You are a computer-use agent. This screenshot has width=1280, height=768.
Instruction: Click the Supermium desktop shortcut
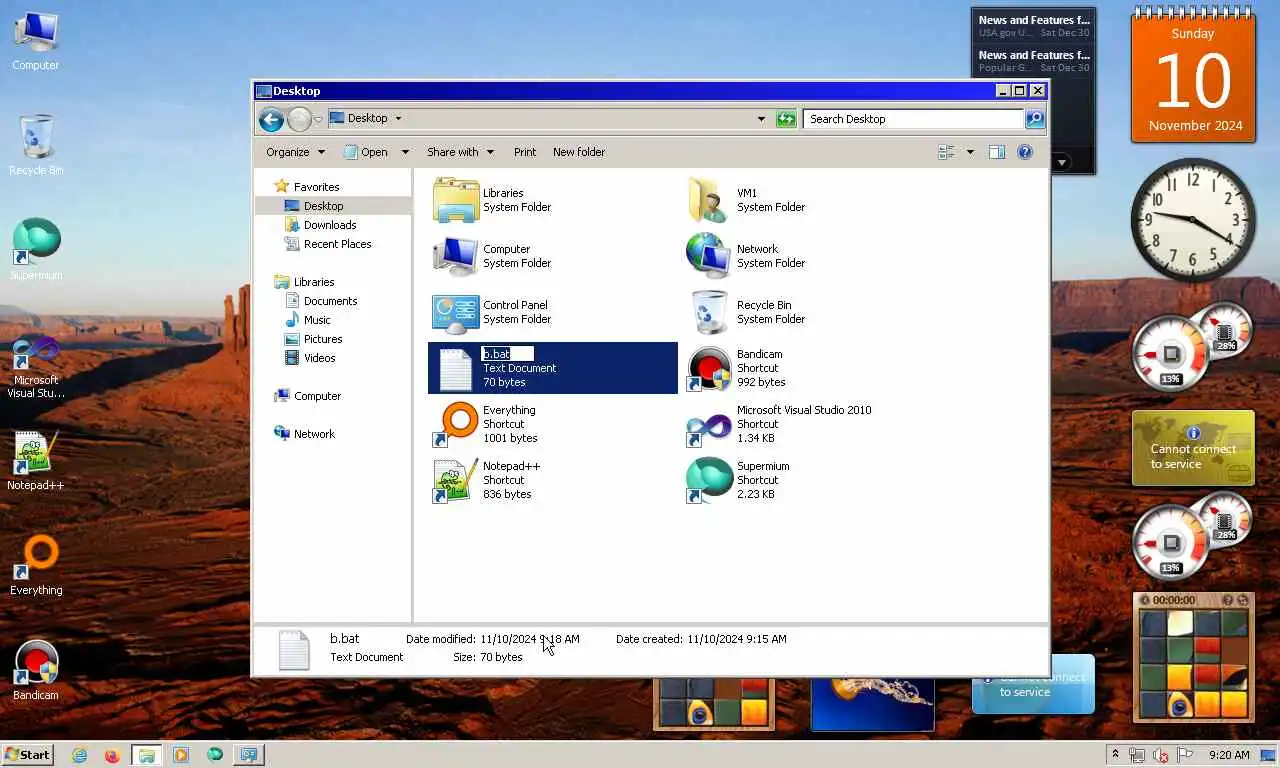(36, 250)
